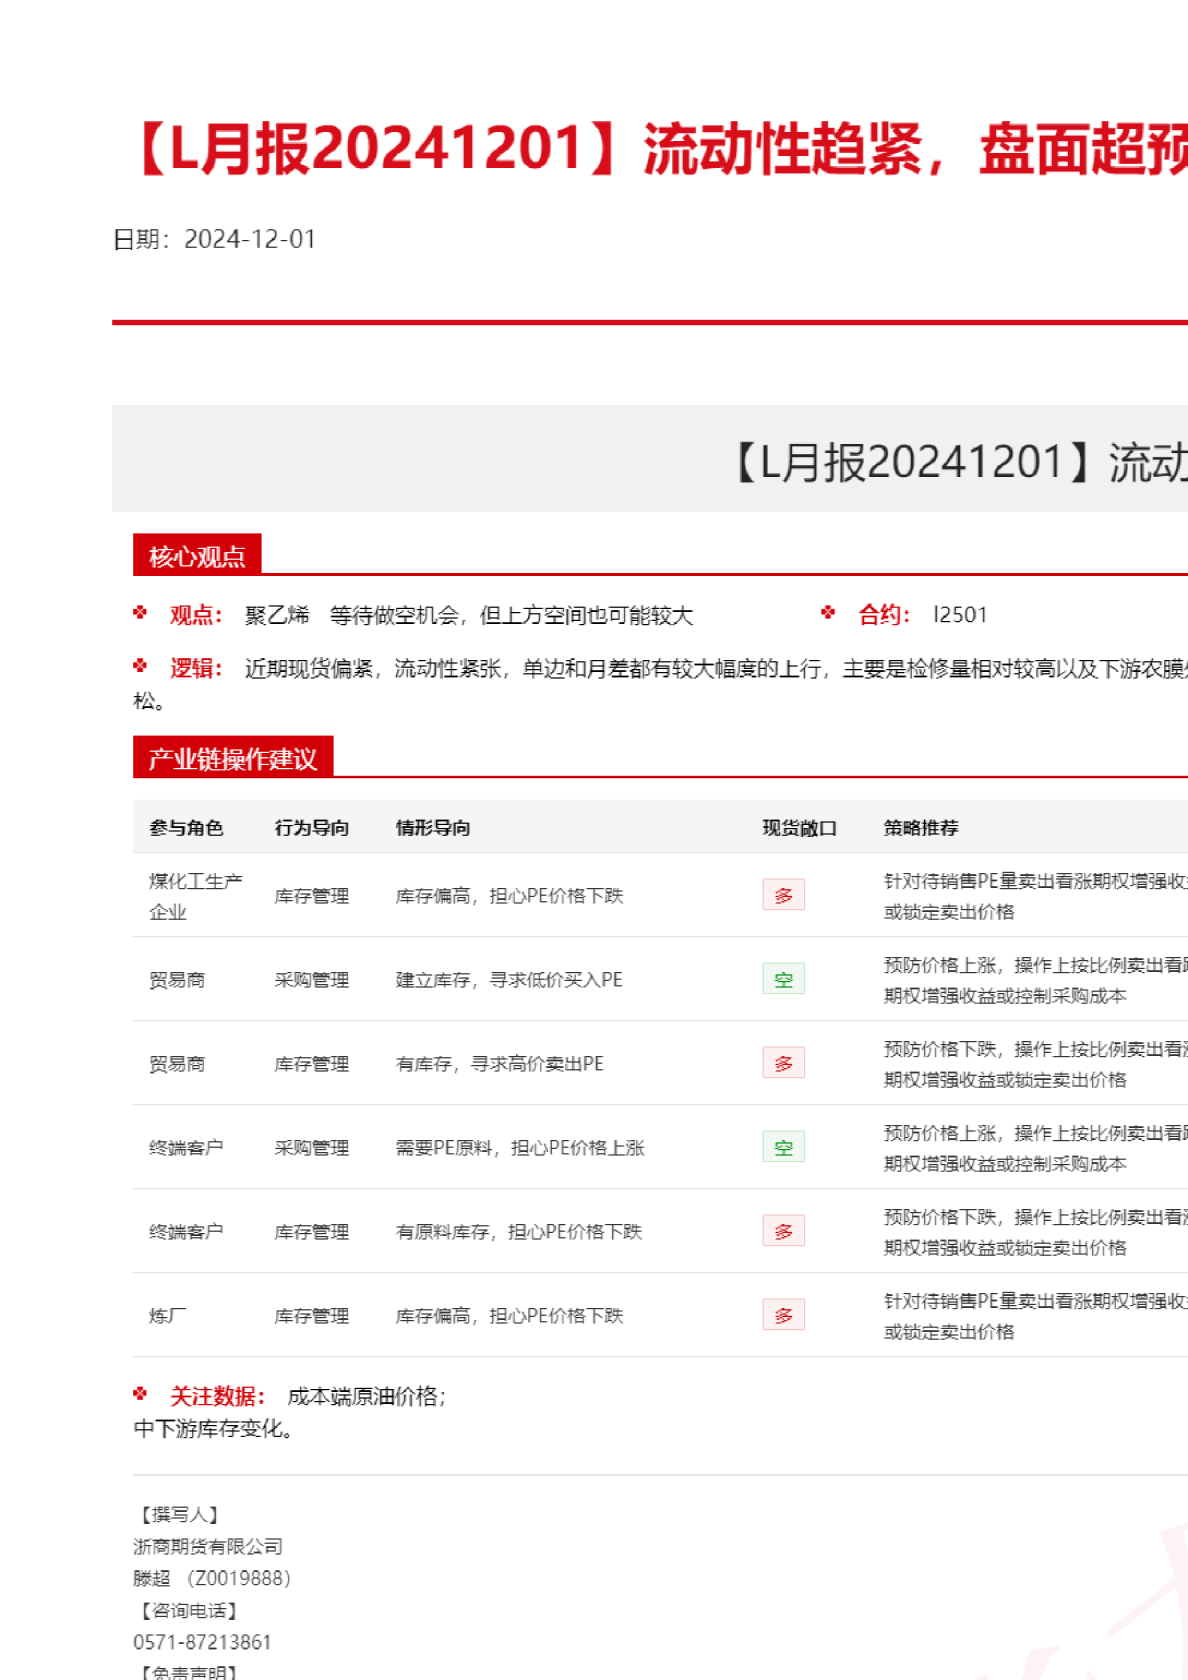Image resolution: width=1188 pixels, height=1680 pixels.
Task: Click the 空 badge in 终端客户 采购管理 row
Action: point(783,1147)
